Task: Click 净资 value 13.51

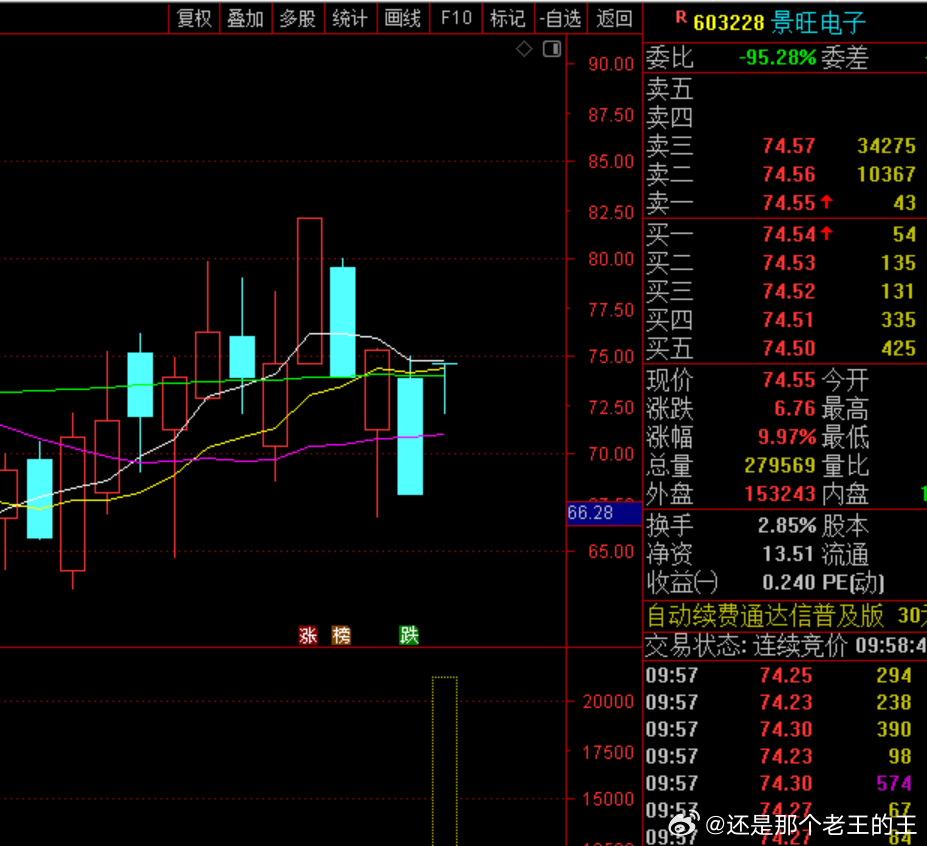Action: click(x=788, y=554)
